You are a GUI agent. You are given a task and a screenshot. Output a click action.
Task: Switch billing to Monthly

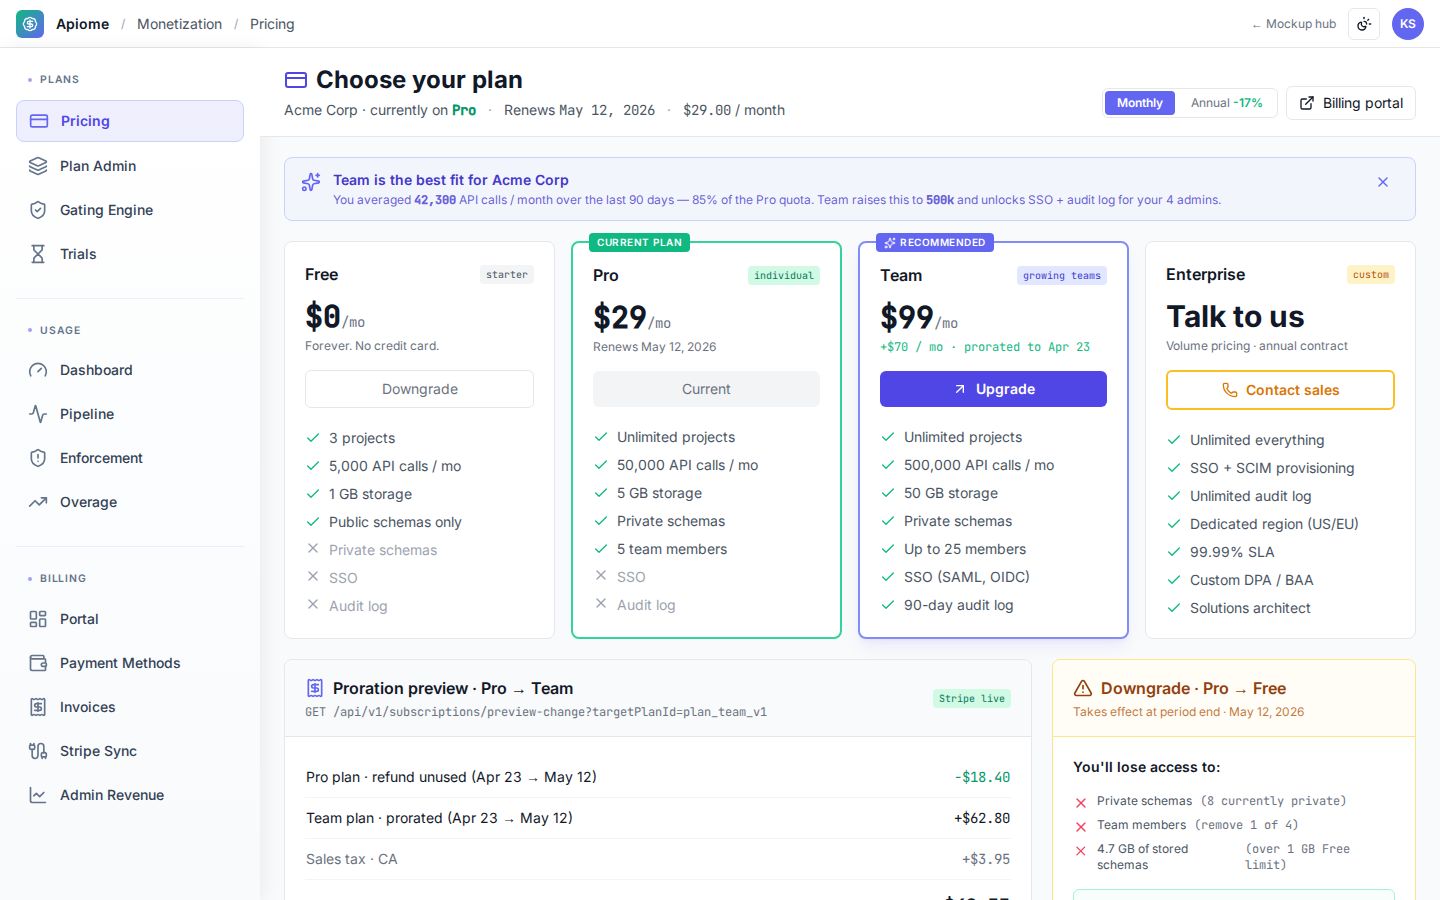coord(1140,103)
